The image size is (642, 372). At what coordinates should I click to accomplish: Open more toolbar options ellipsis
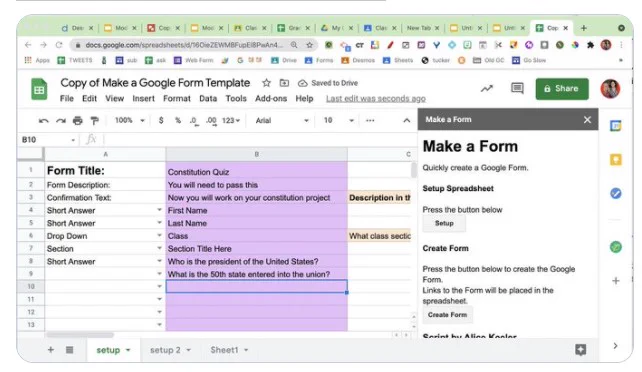[370, 120]
